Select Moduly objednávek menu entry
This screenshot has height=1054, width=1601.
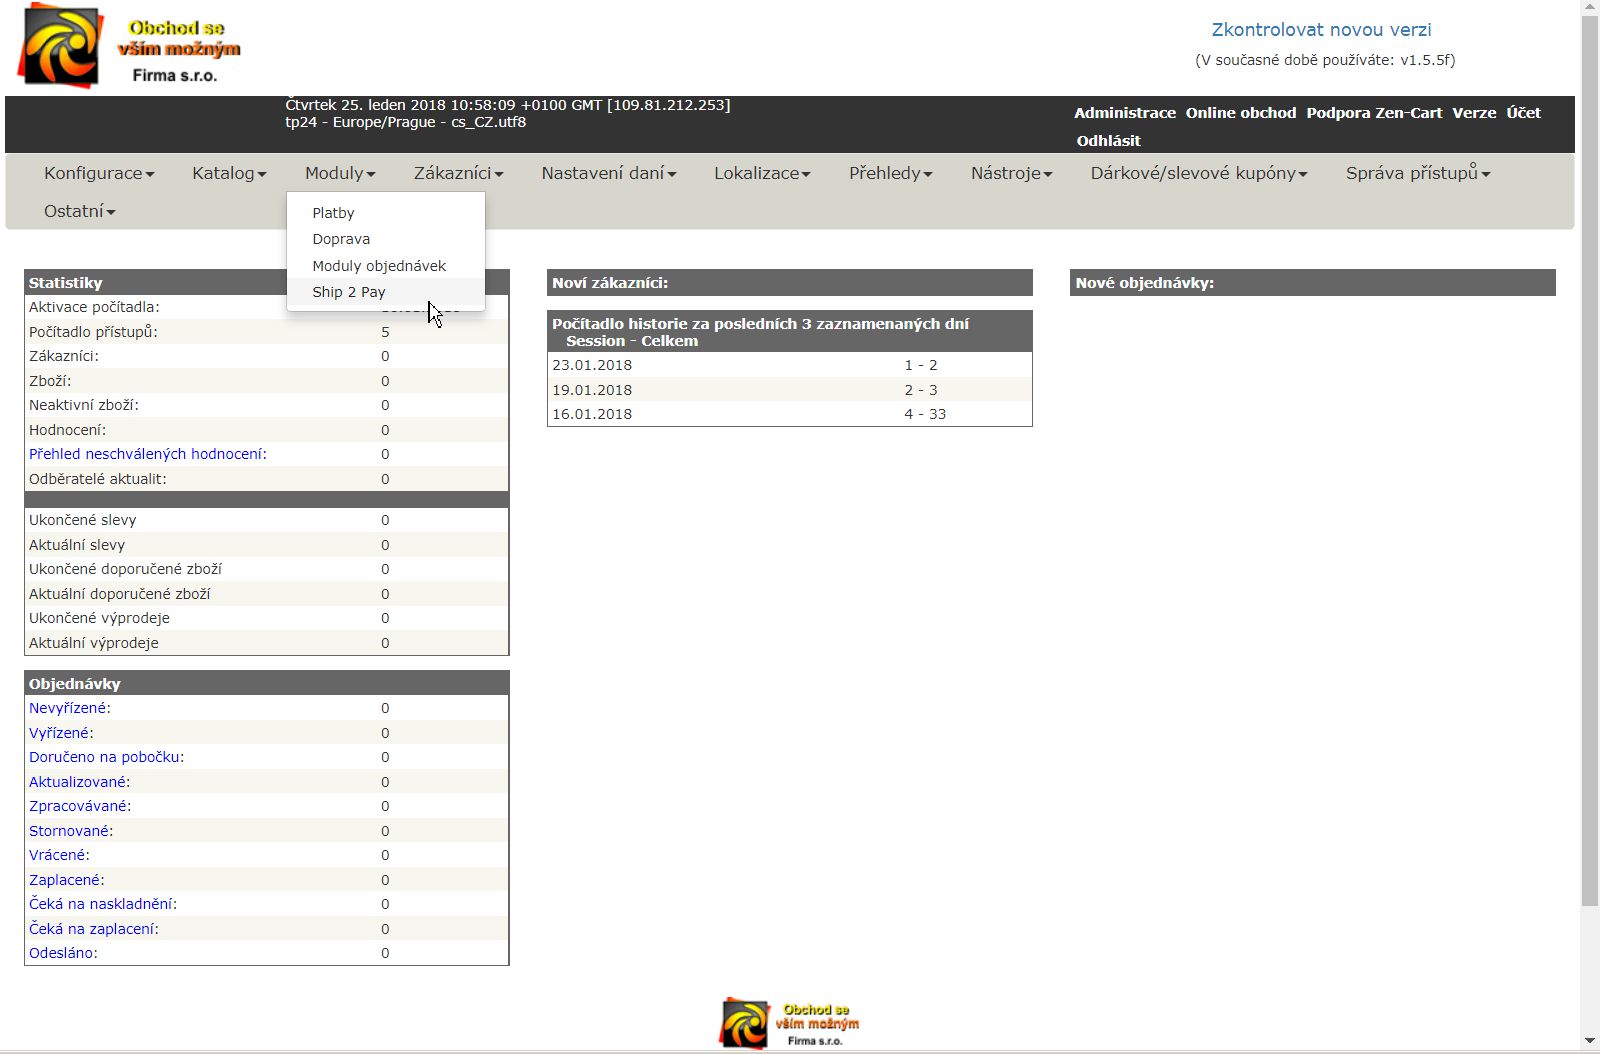click(379, 266)
